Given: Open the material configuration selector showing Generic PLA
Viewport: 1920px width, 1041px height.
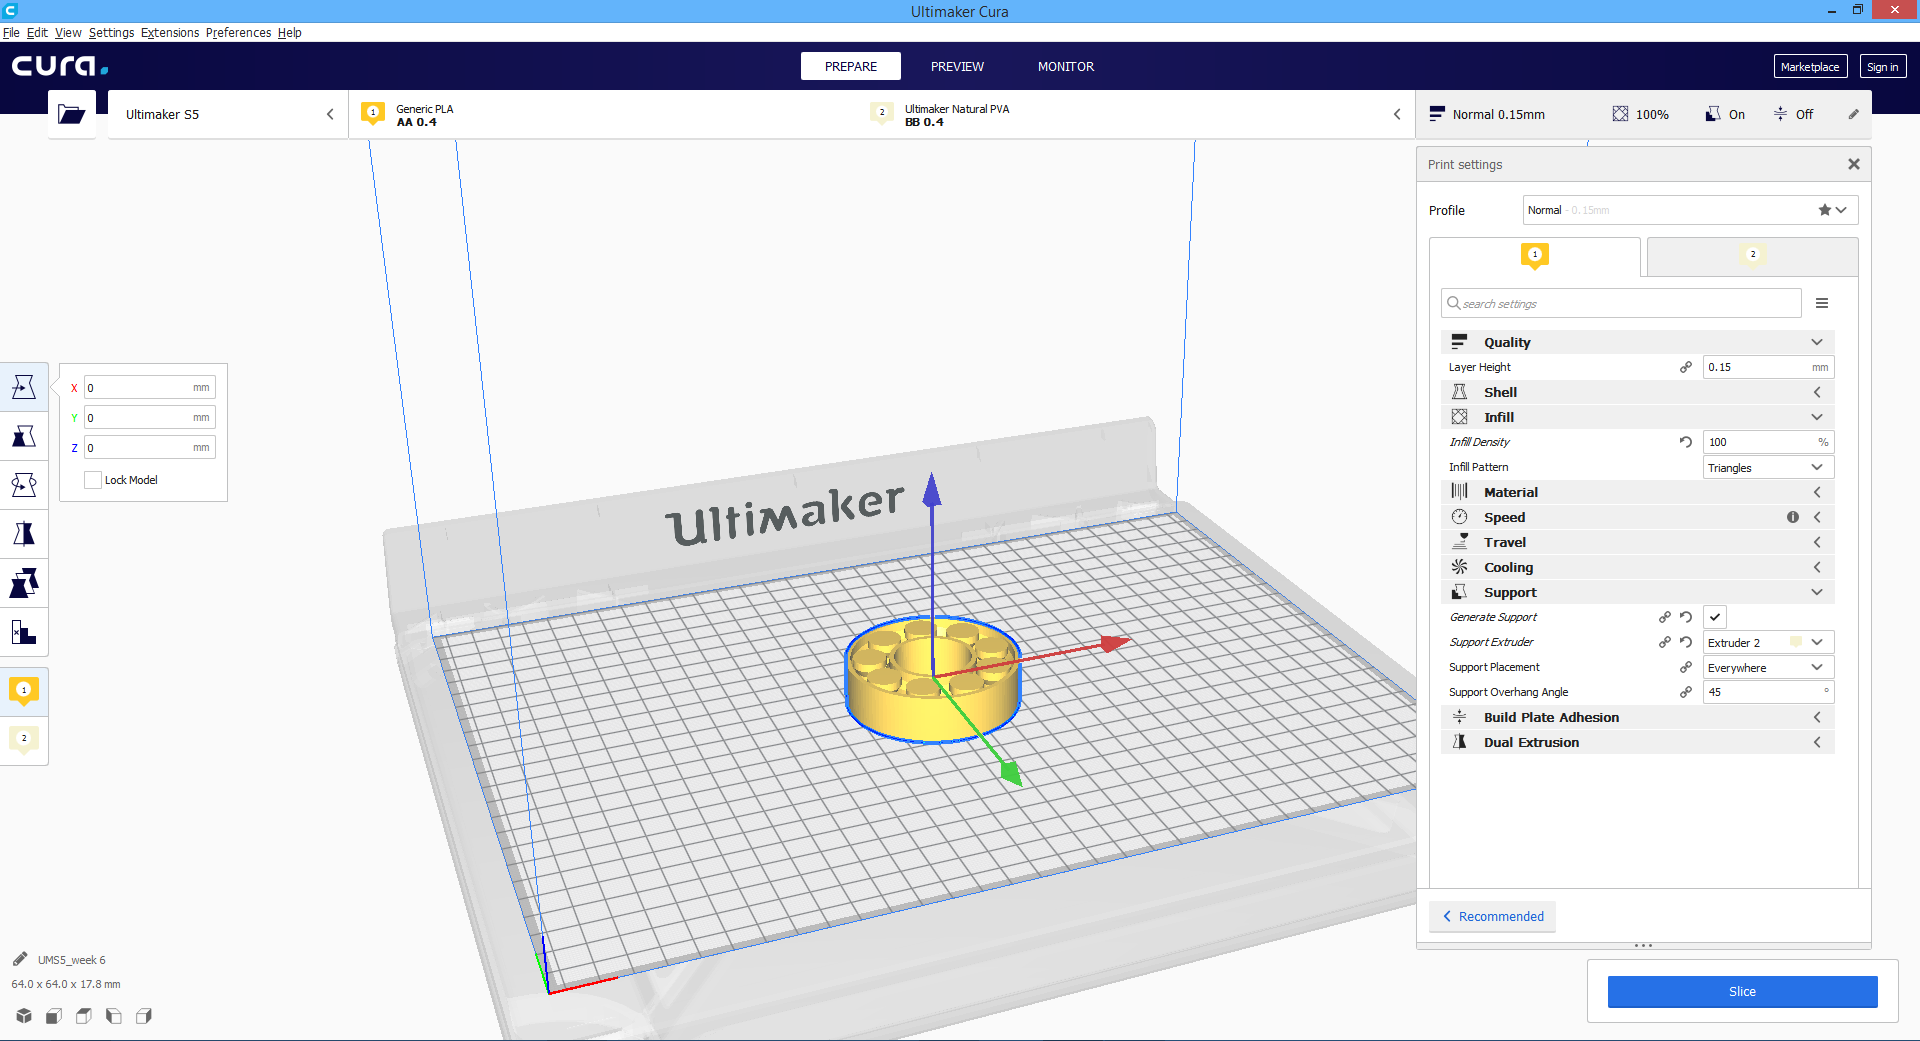Looking at the screenshot, I should 882,114.
